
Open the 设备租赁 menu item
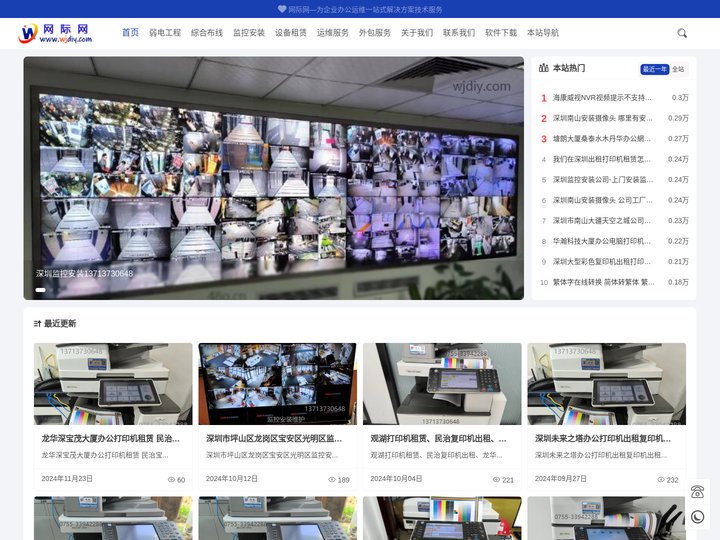[291, 33]
